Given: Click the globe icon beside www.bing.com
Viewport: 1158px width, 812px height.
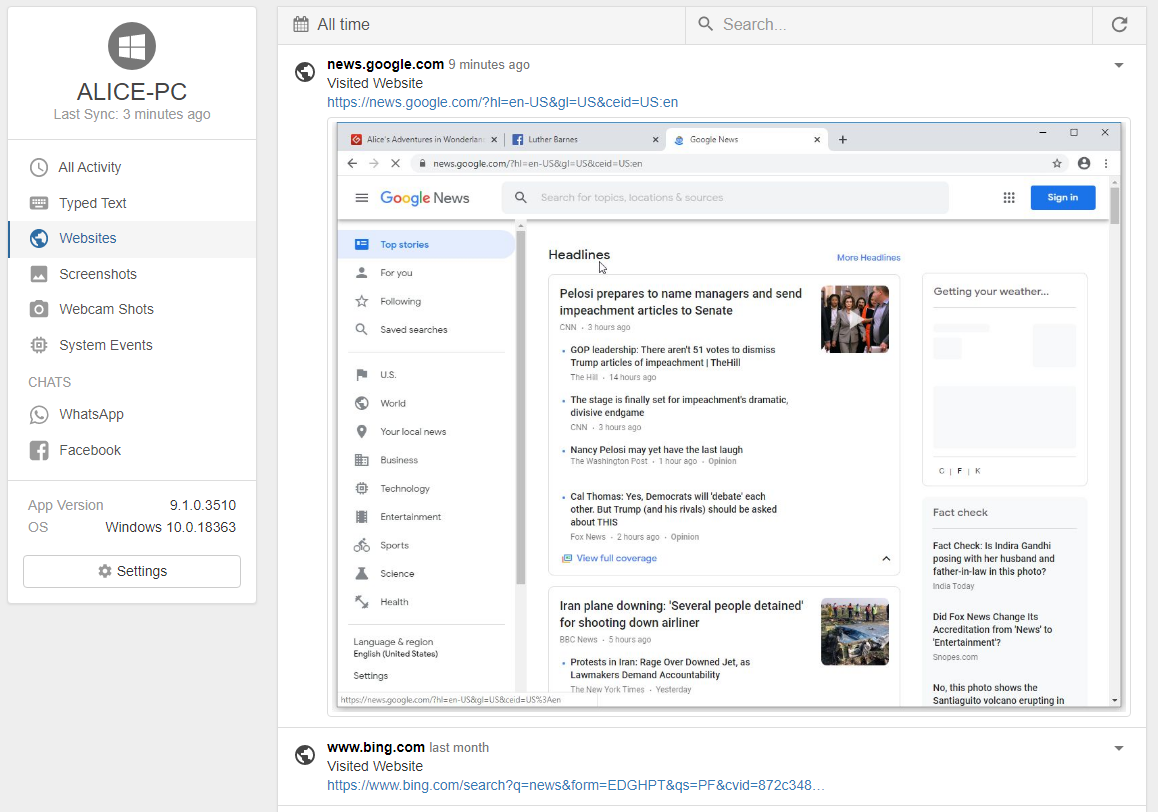Looking at the screenshot, I should click(305, 754).
